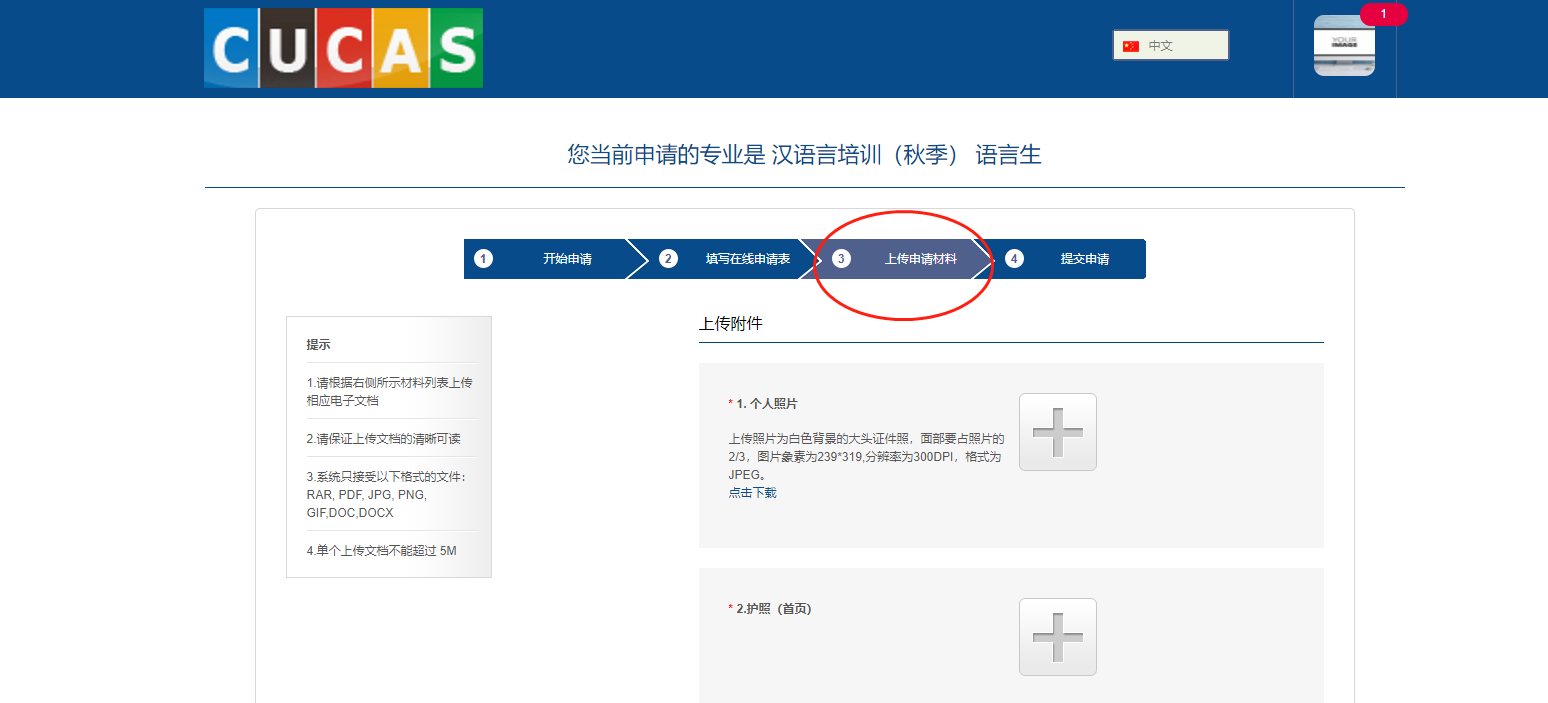Click tip 4 about 5M size limit
The image size is (1548, 703).
point(381,550)
